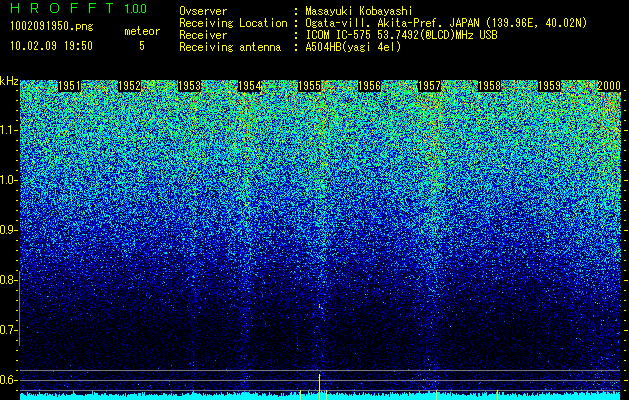Select the observer name Masayuki Kobayashi

[x=359, y=11]
